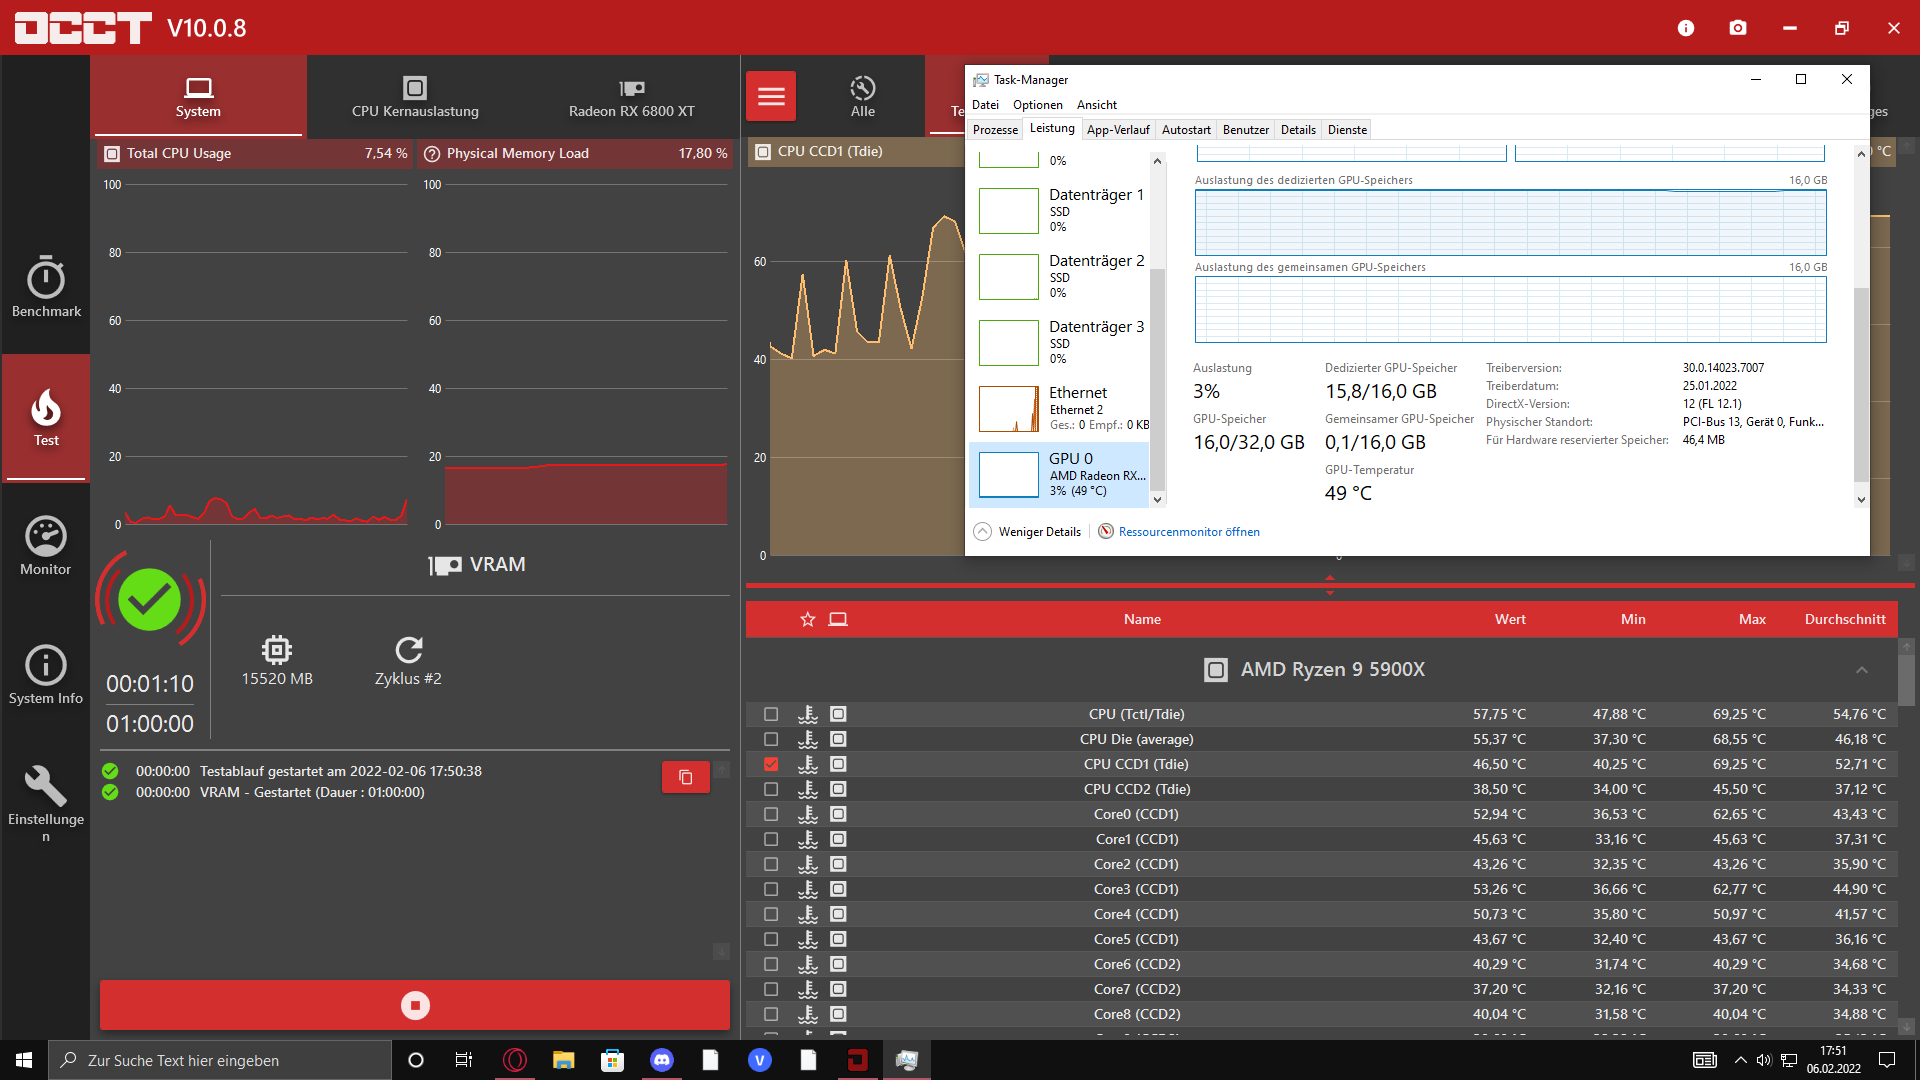Click Ressourcenmonitor öffnen link
The height and width of the screenshot is (1080, 1920).
(1188, 532)
